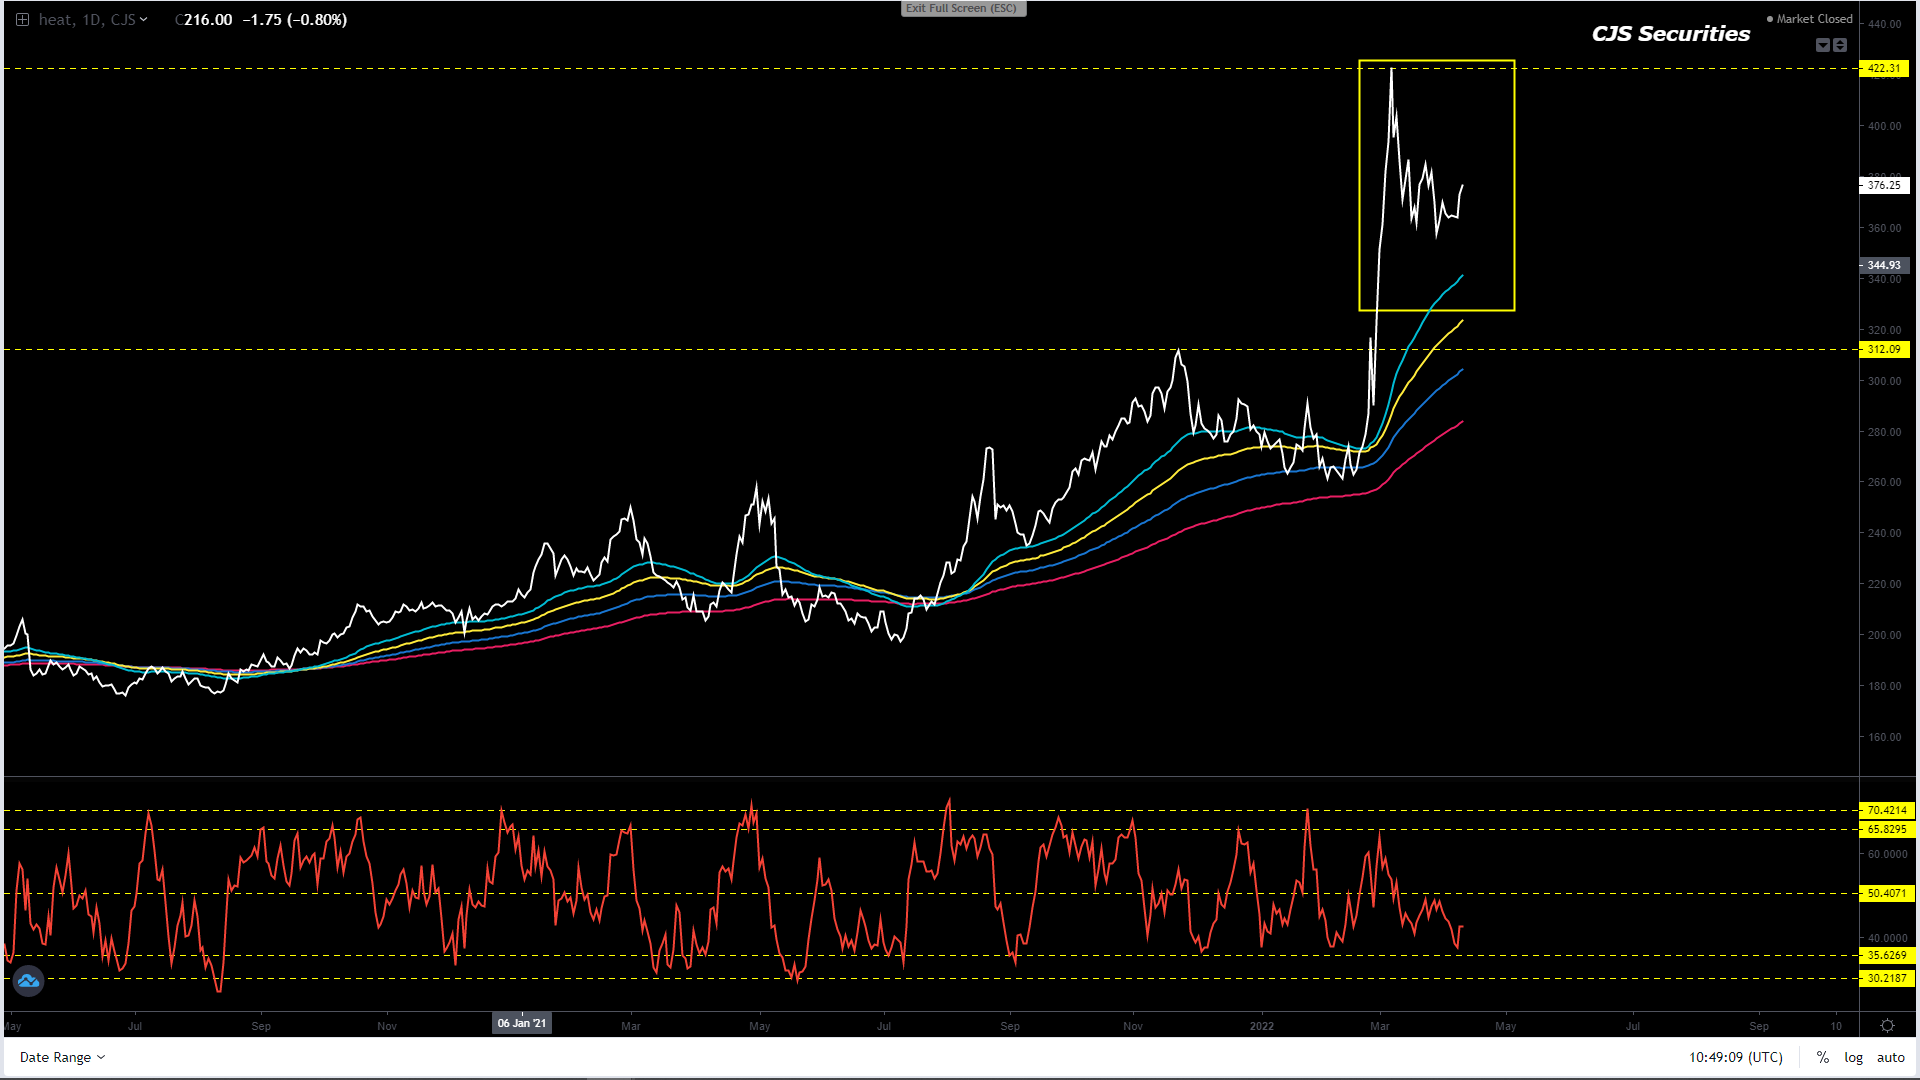Click the 10:49:09 (UTC) timezone clock
Viewport: 1920px width, 1080px height.
(1736, 1057)
